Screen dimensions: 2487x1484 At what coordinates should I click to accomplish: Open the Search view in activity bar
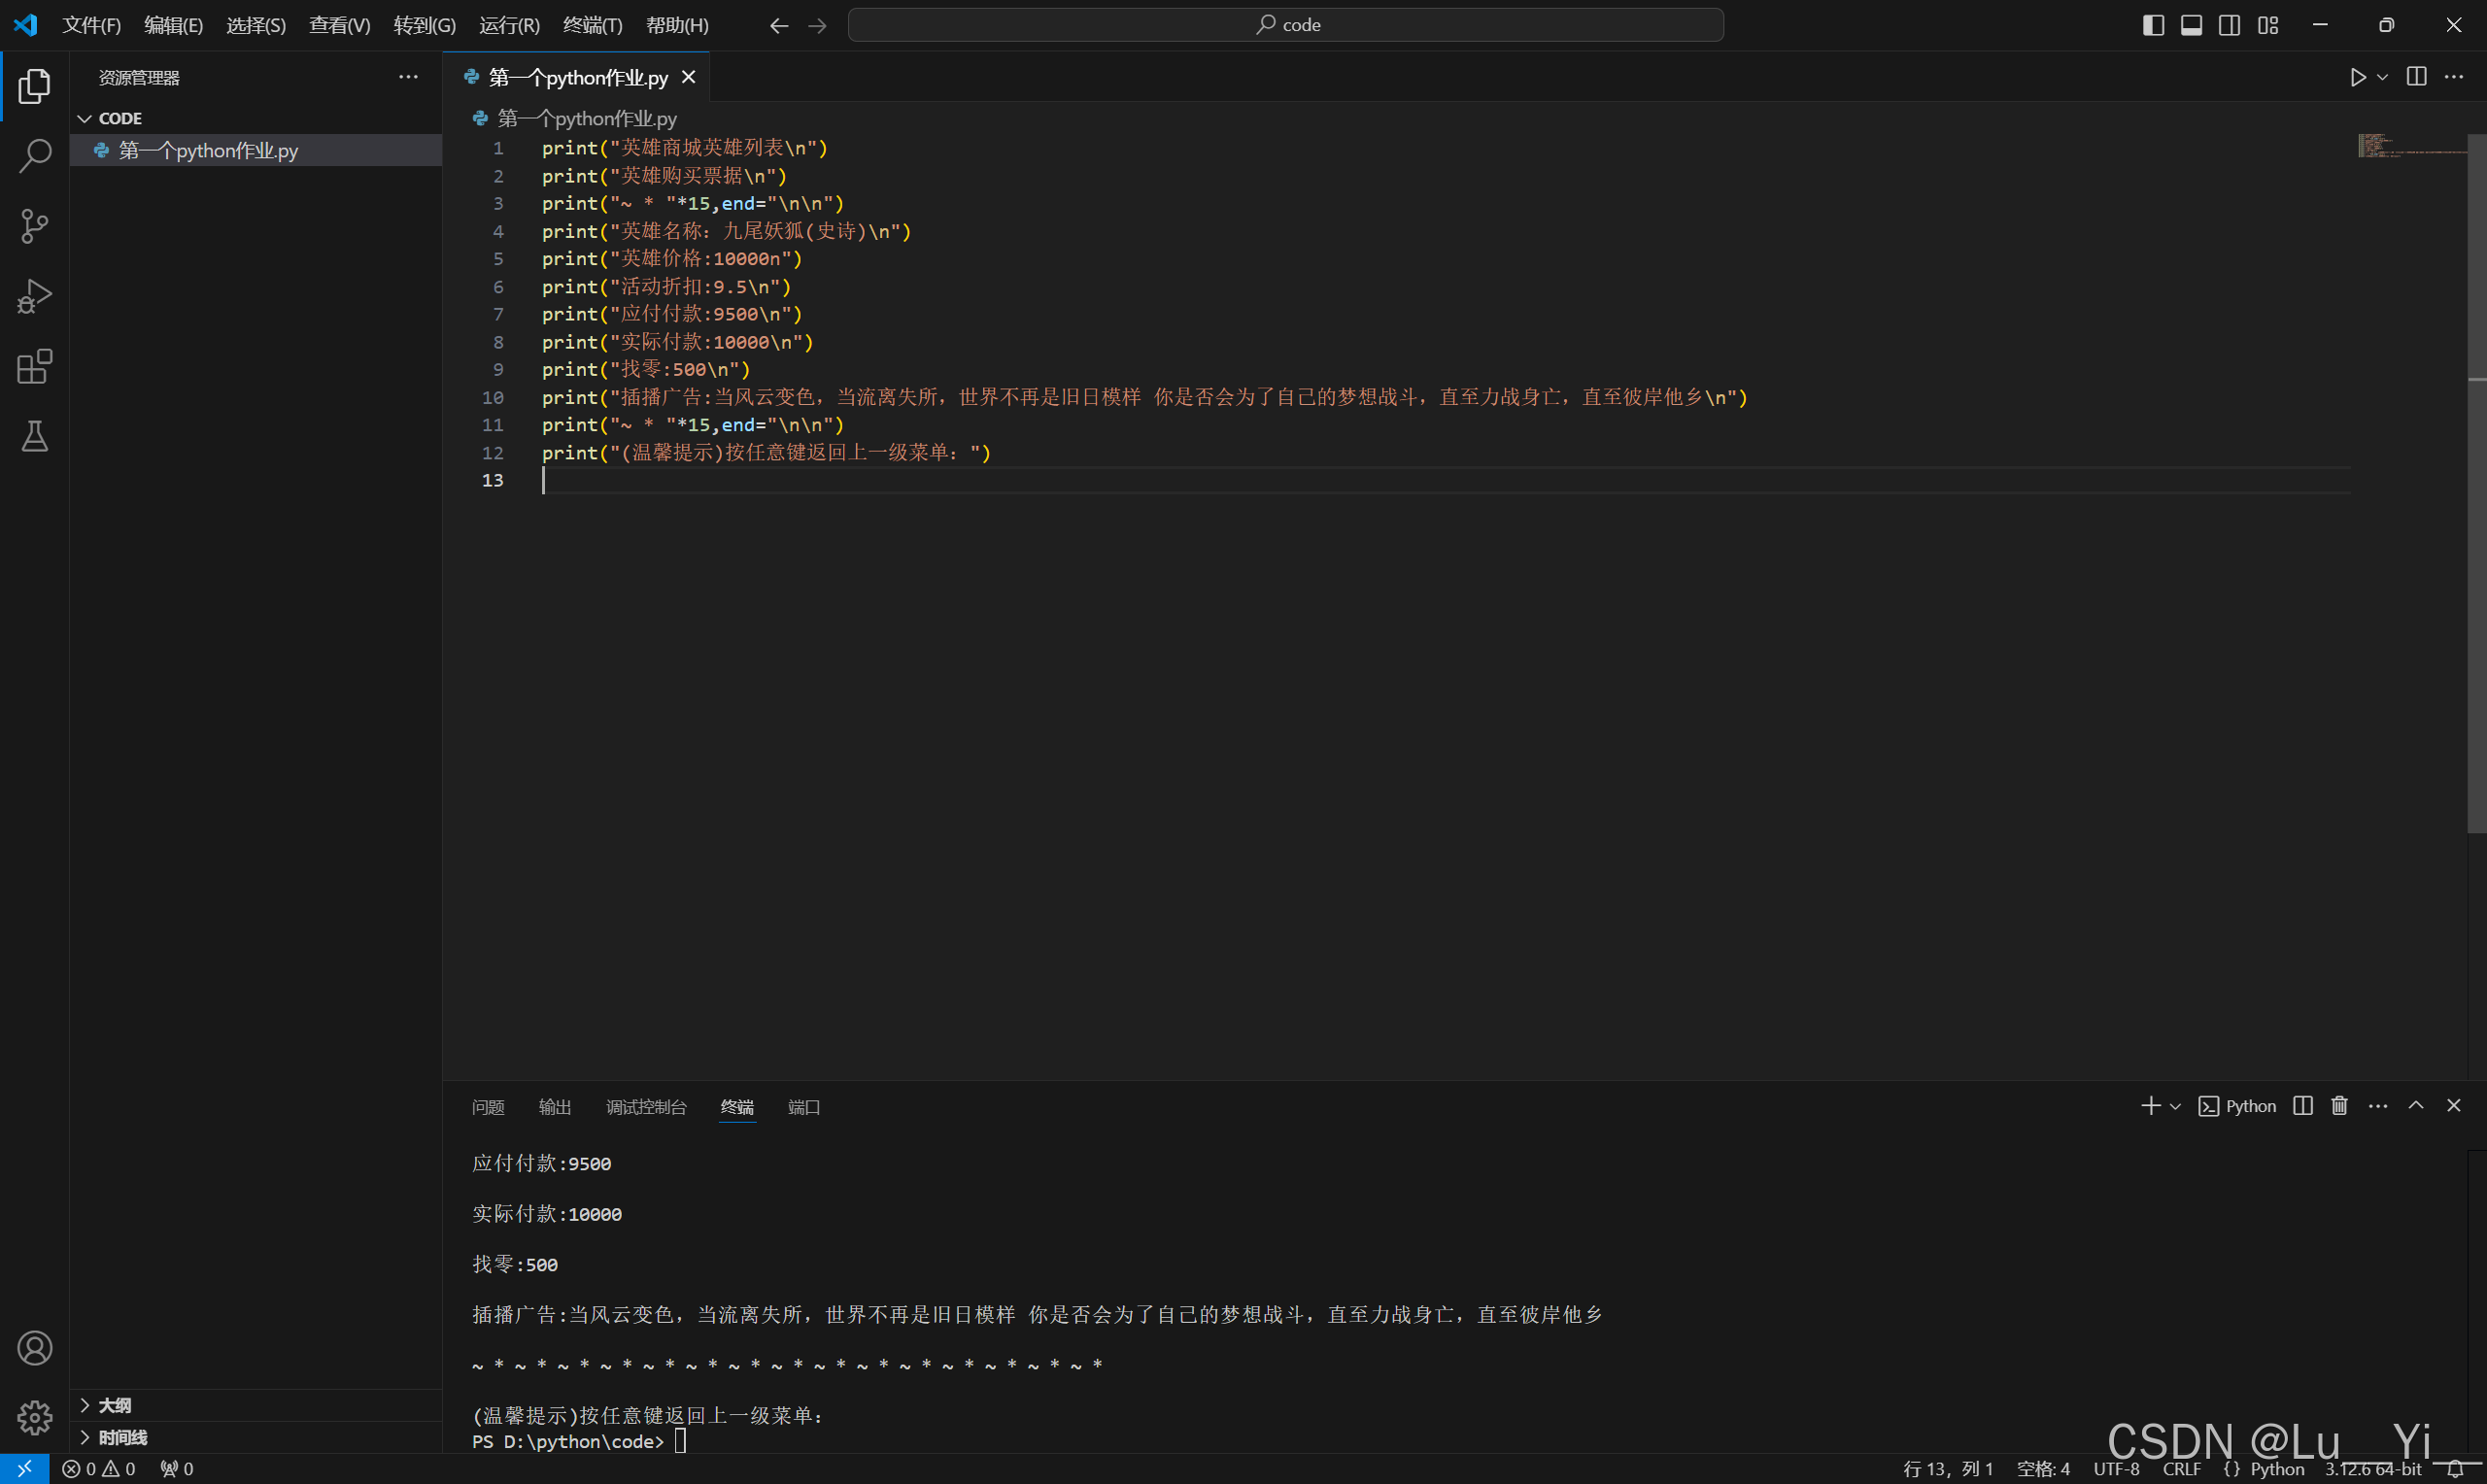coord(35,156)
